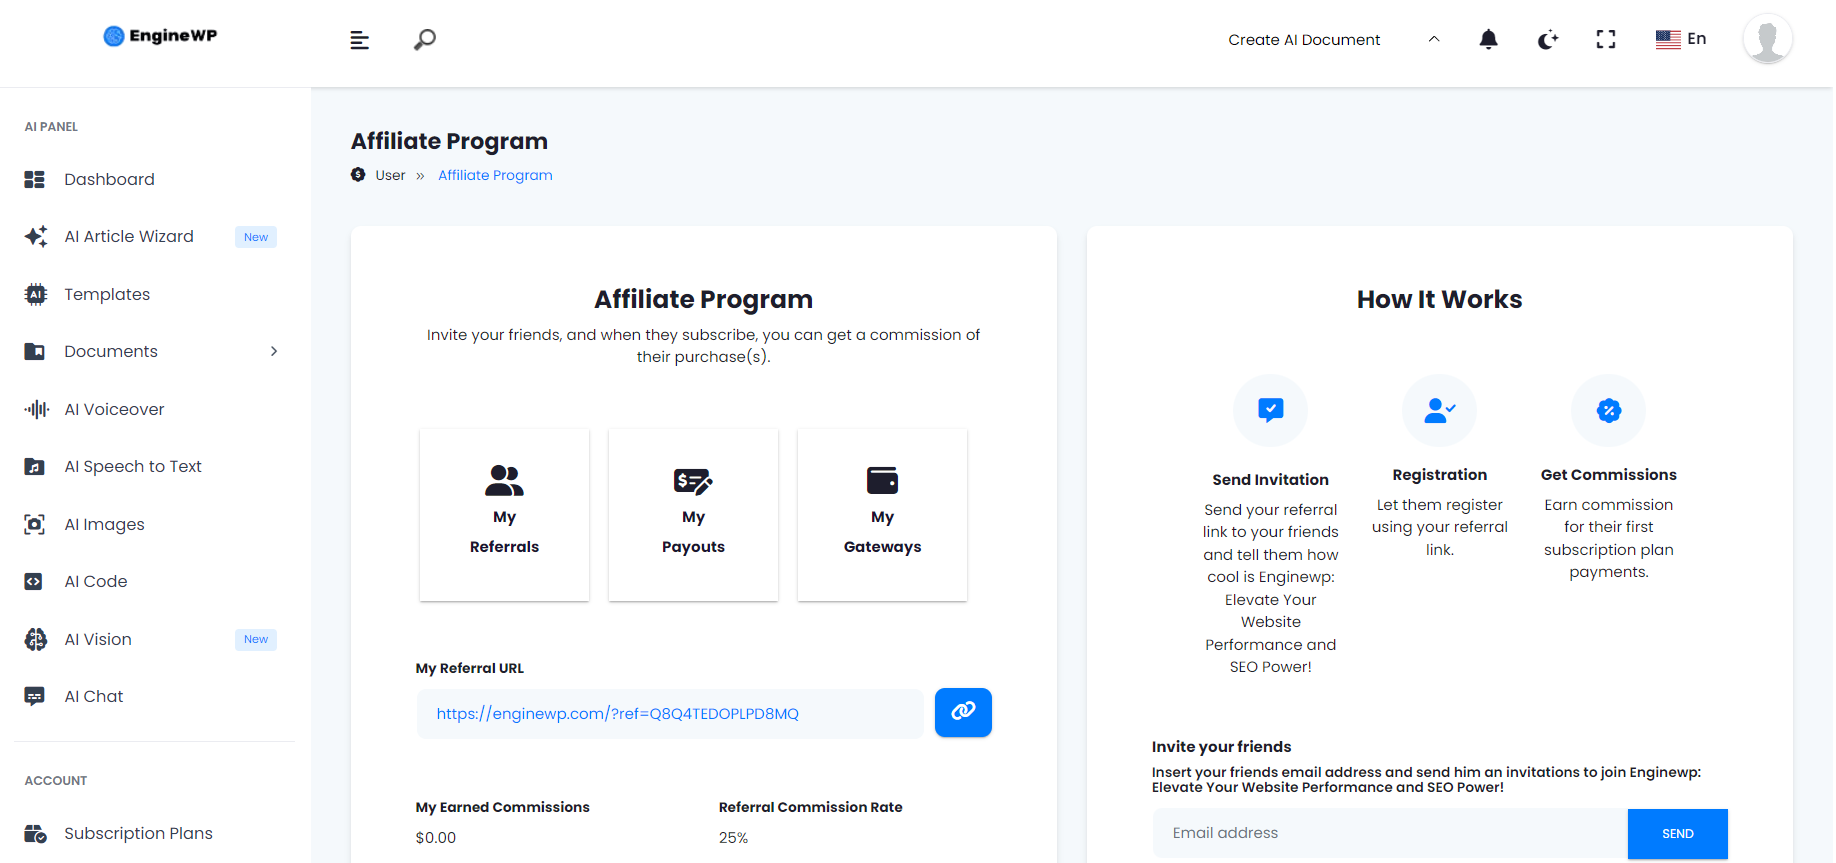Click the How It Works heading
1836x863 pixels.
click(x=1439, y=299)
